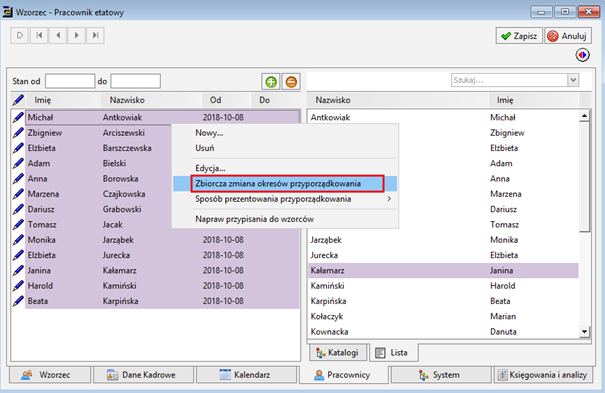Screen dimensions: 605x393
Task: Click pencil icon beside Janina Kałamarz
Action: pyautogui.click(x=18, y=270)
